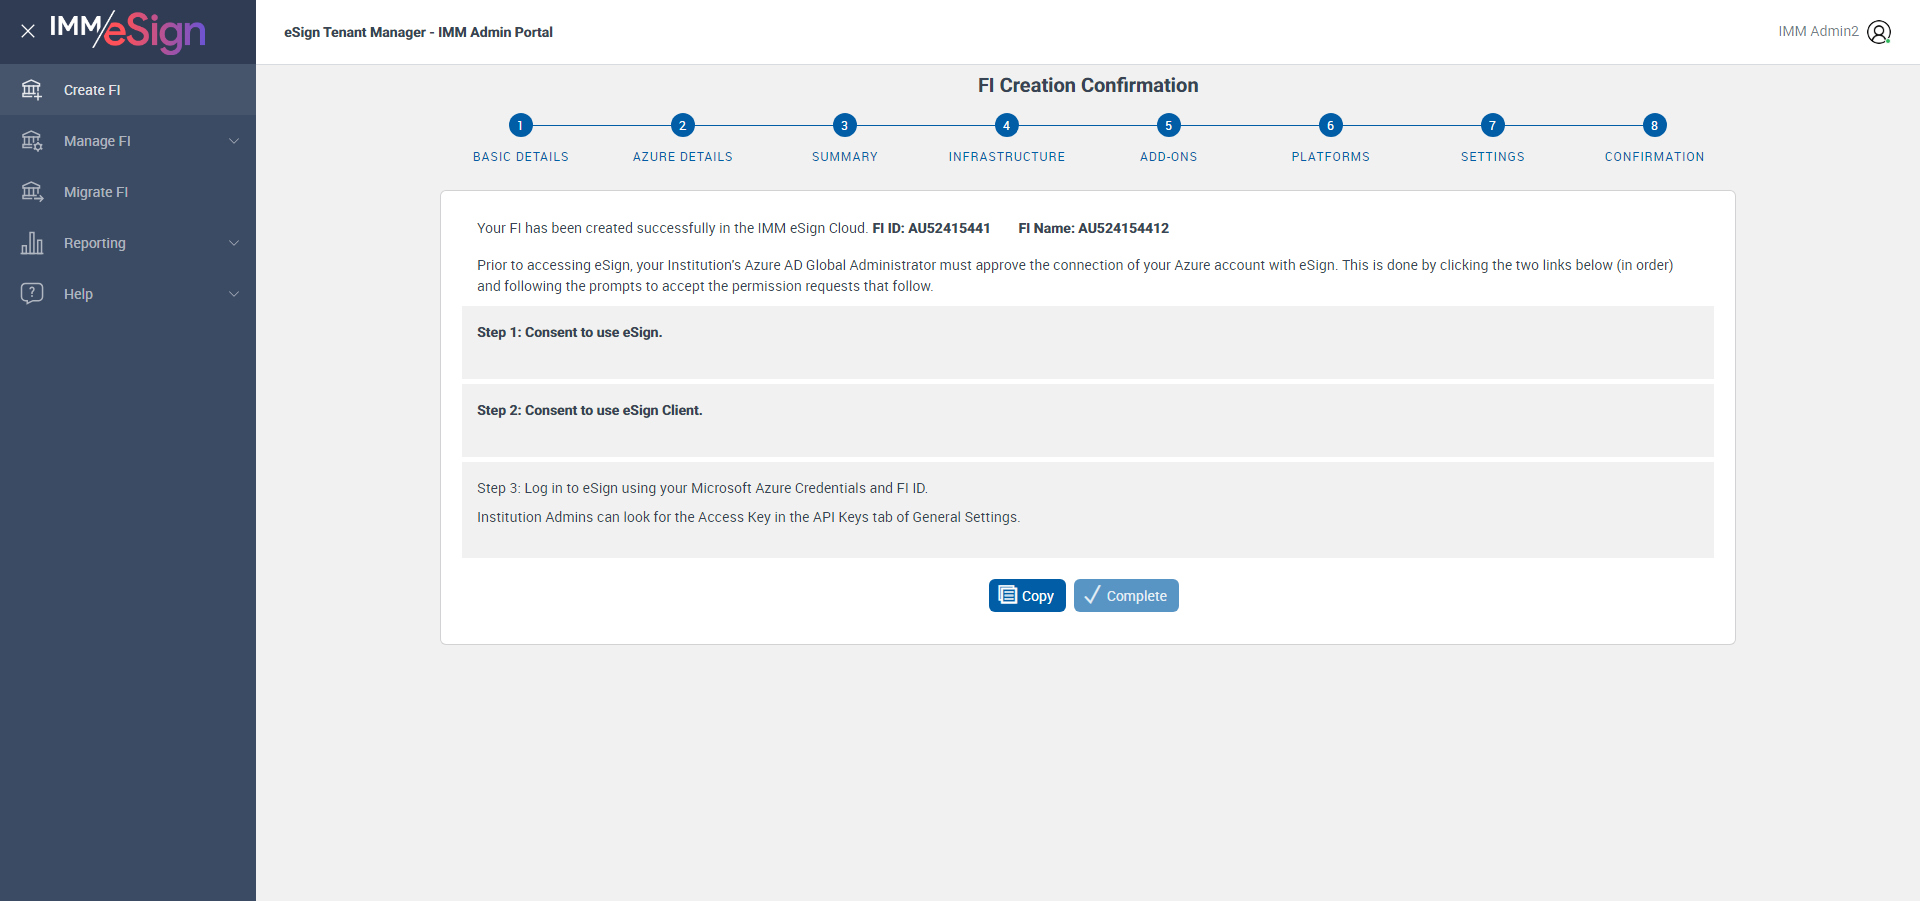
Task: Click the Manage FI bank-gear icon
Action: [32, 141]
